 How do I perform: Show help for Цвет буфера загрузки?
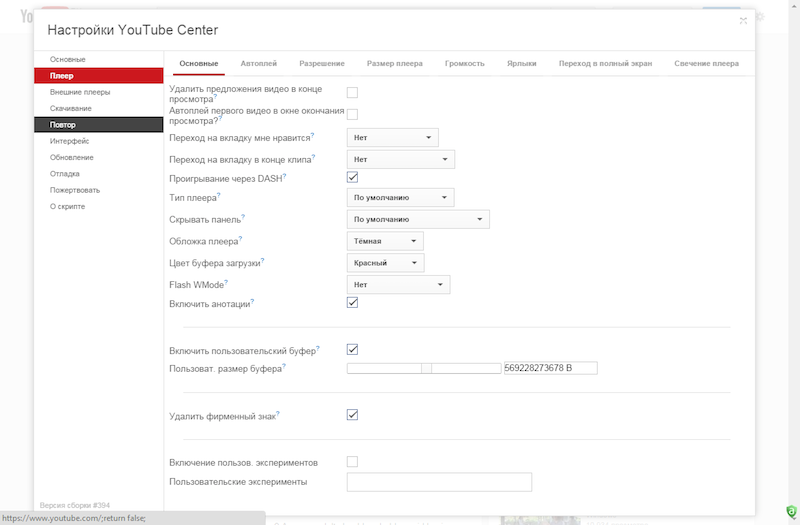pyautogui.click(x=263, y=260)
